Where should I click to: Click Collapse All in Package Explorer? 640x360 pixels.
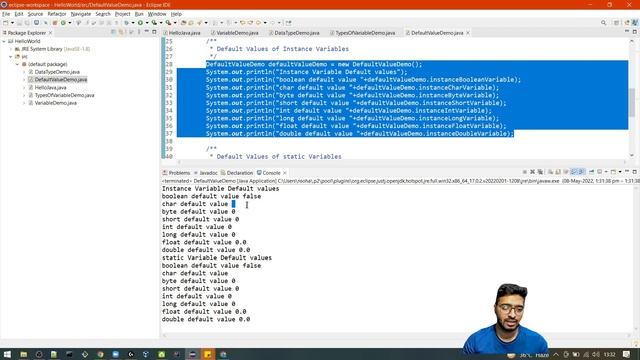[x=113, y=32]
